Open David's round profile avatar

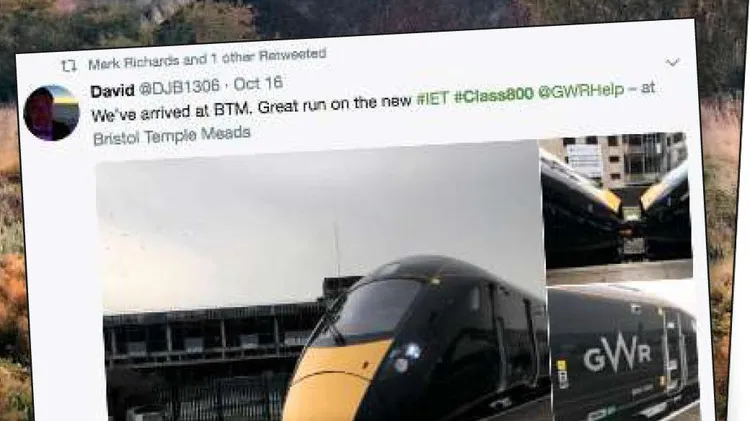(51, 113)
